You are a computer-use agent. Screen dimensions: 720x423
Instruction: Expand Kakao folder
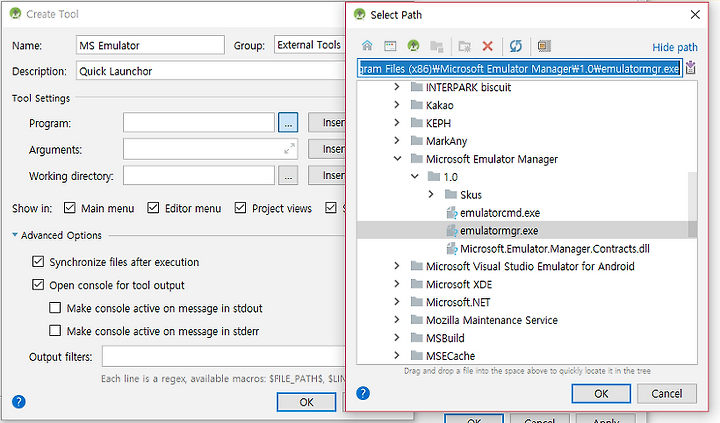[x=397, y=105]
